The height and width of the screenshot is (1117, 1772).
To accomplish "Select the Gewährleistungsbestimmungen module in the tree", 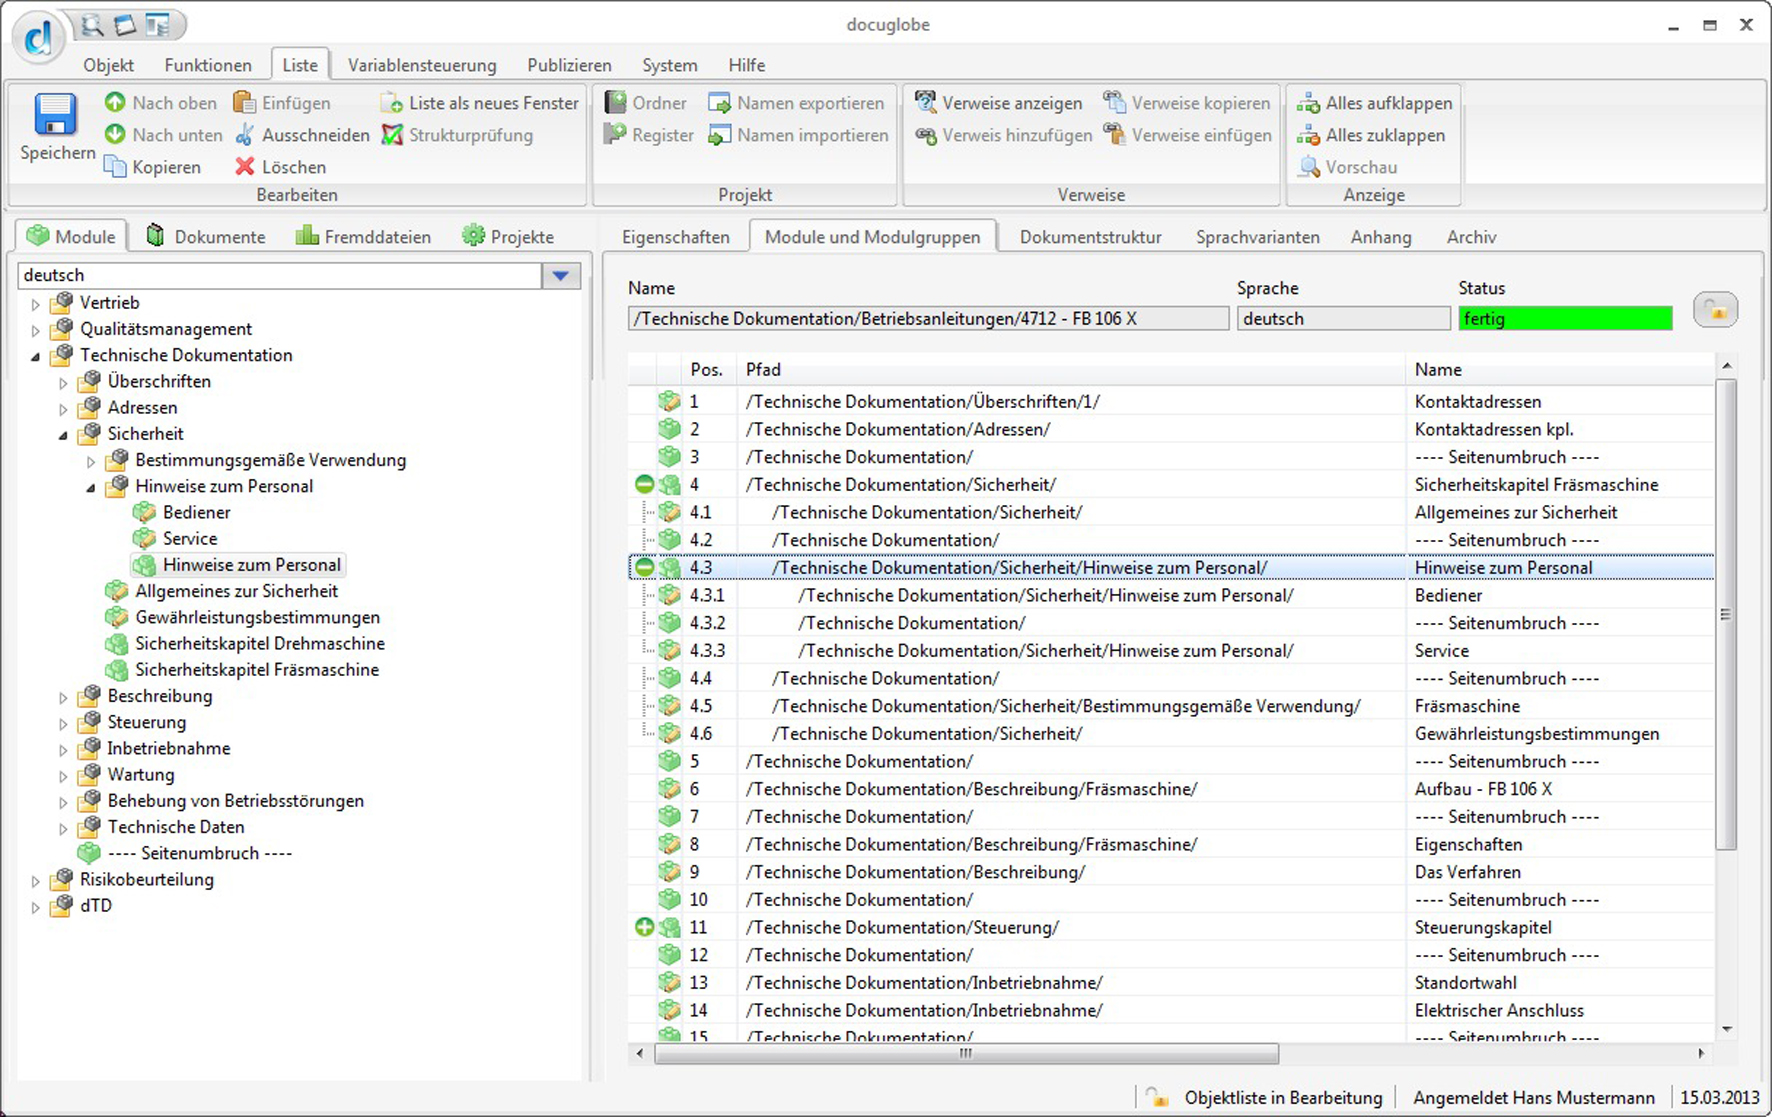I will tap(257, 617).
